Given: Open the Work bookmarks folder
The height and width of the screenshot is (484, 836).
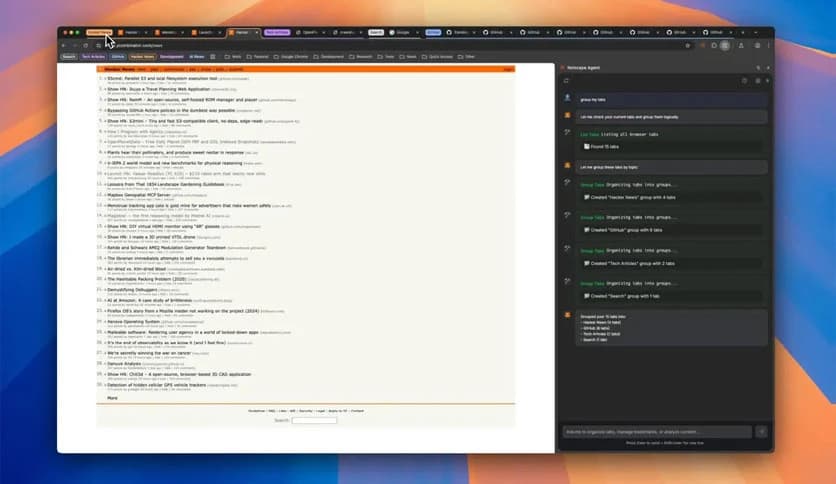Looking at the screenshot, I should (233, 57).
